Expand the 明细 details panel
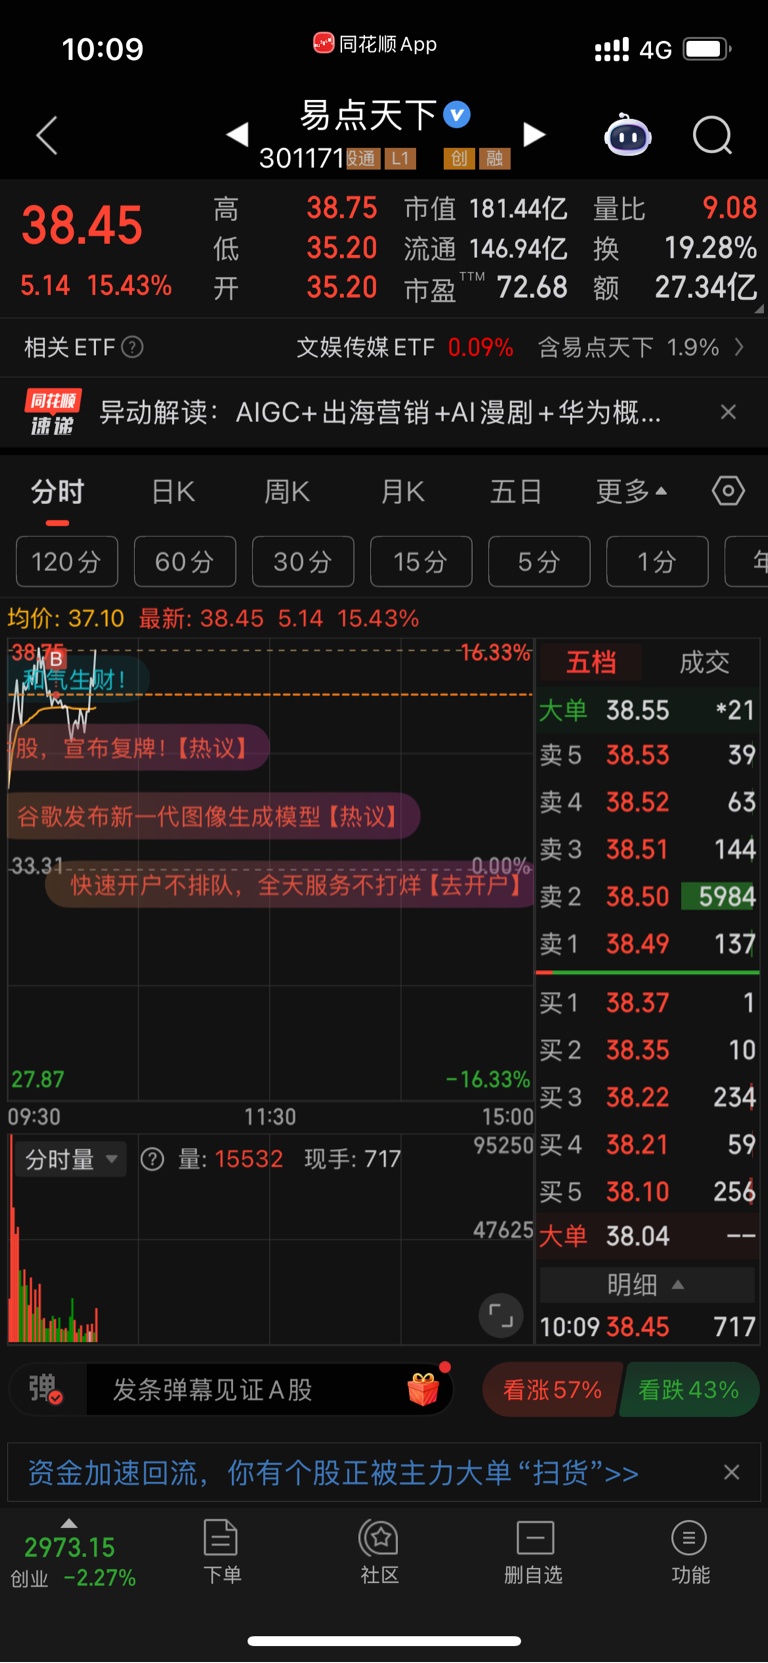 coord(646,1284)
